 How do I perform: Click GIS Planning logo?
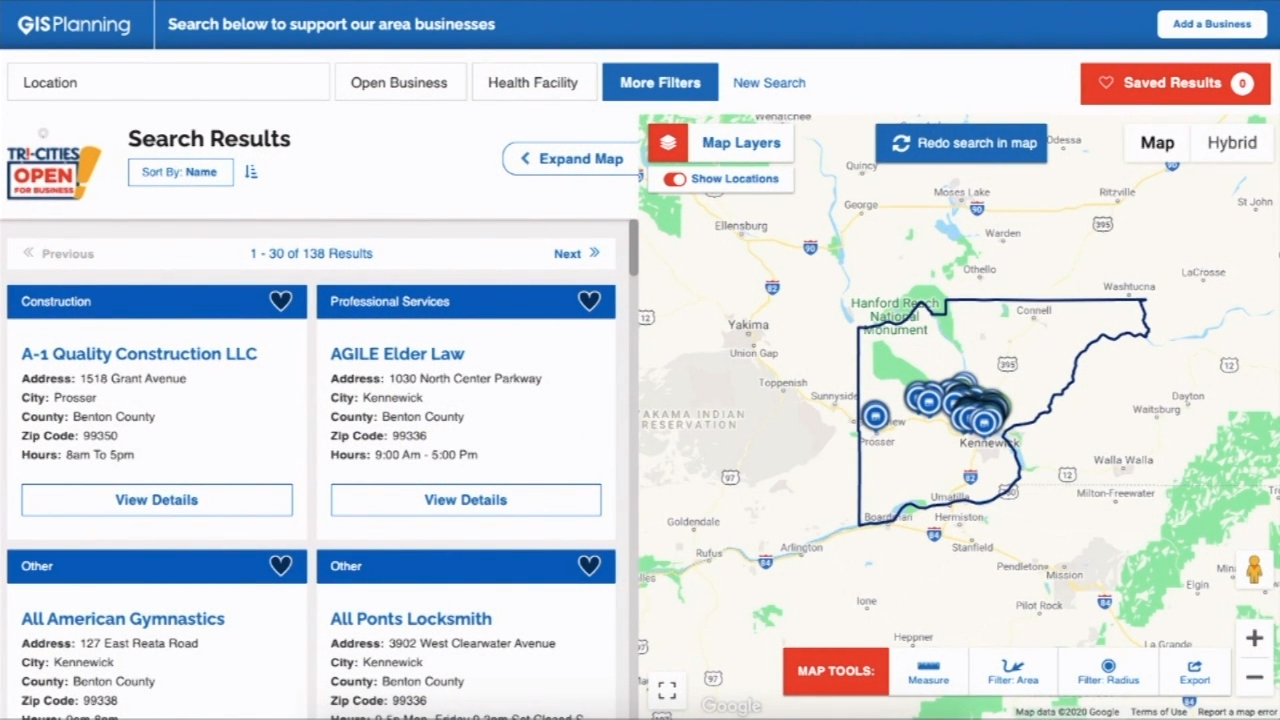74,24
